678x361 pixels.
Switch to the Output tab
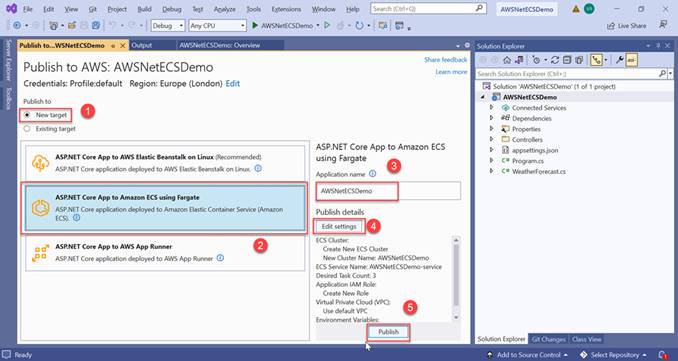point(141,45)
